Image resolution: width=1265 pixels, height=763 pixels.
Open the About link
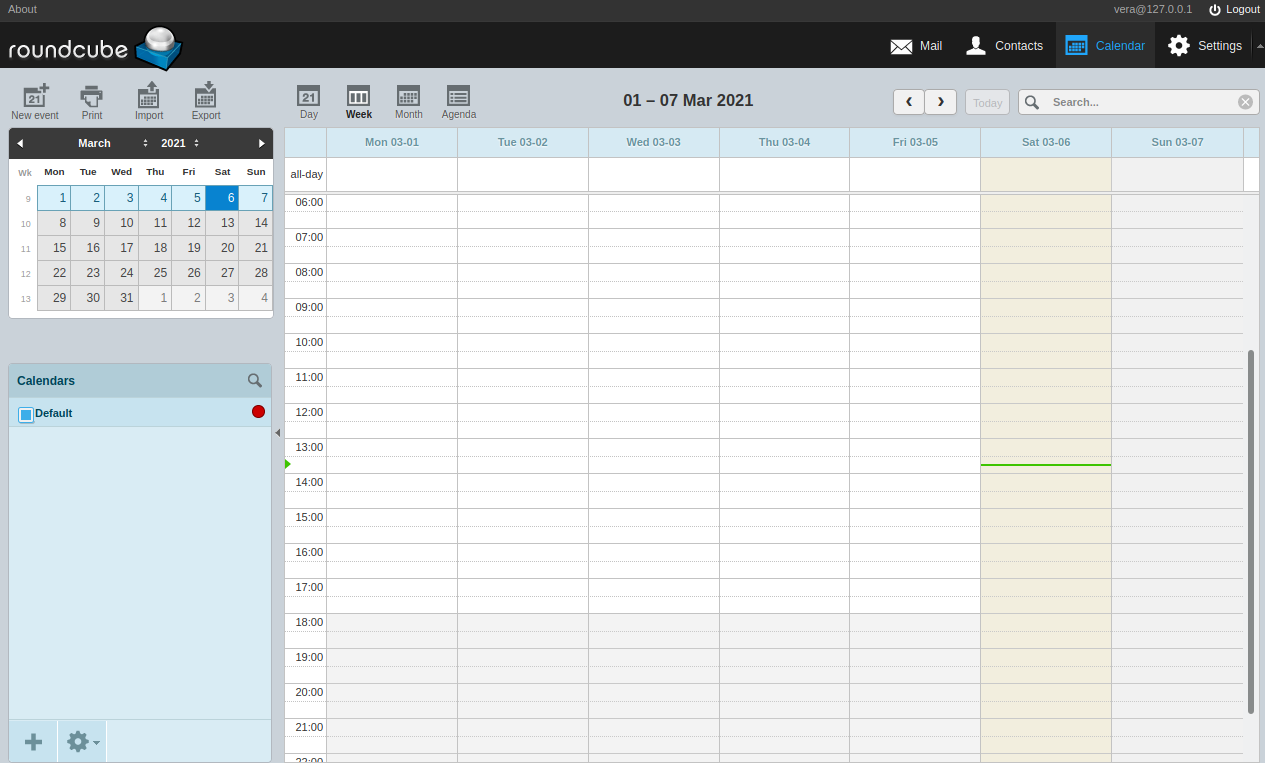click(x=22, y=9)
